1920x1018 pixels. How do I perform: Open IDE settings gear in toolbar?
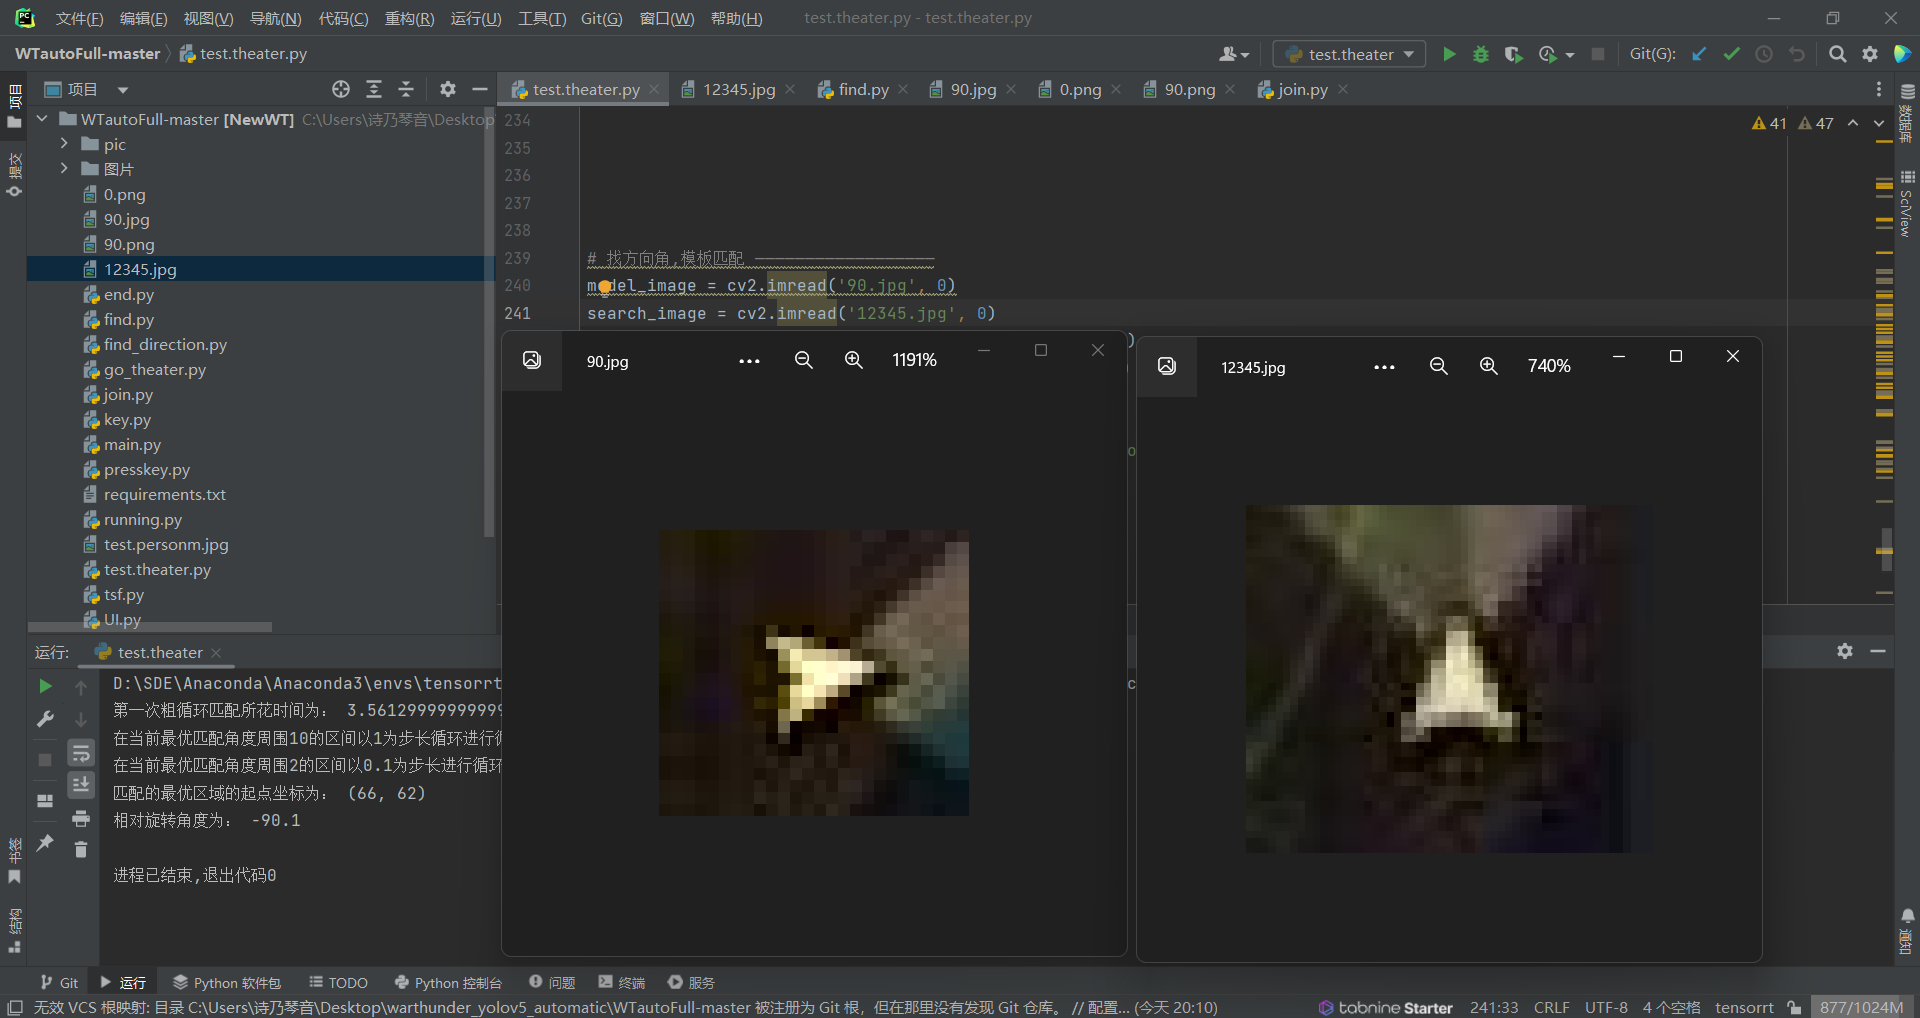pyautogui.click(x=1870, y=54)
